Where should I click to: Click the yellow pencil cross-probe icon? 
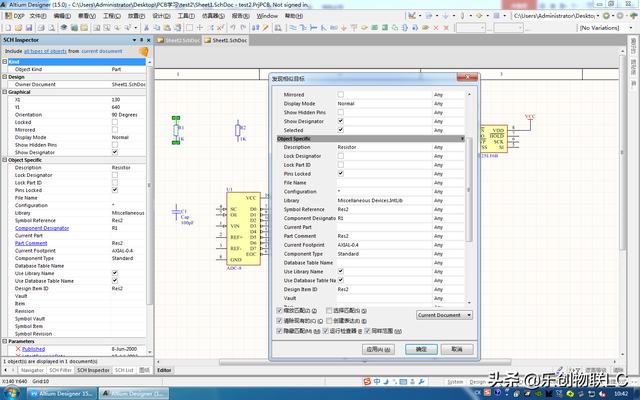[266, 28]
